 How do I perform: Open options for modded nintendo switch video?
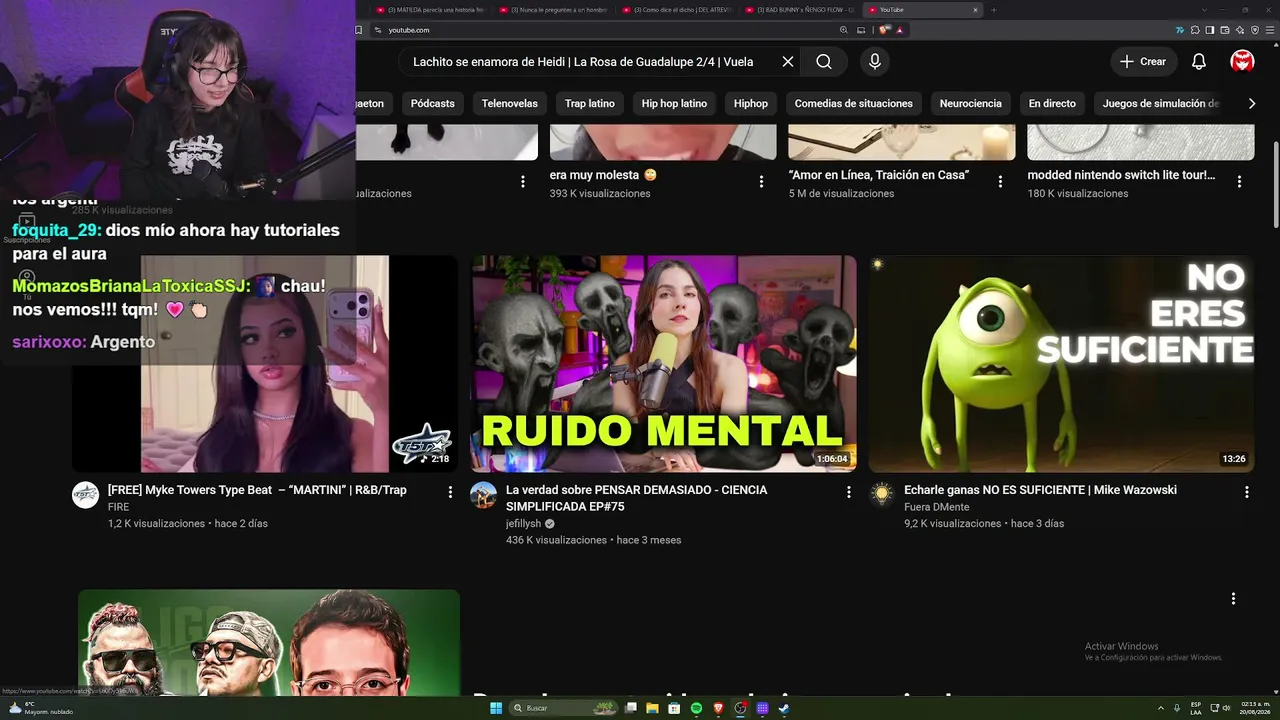click(x=1239, y=182)
